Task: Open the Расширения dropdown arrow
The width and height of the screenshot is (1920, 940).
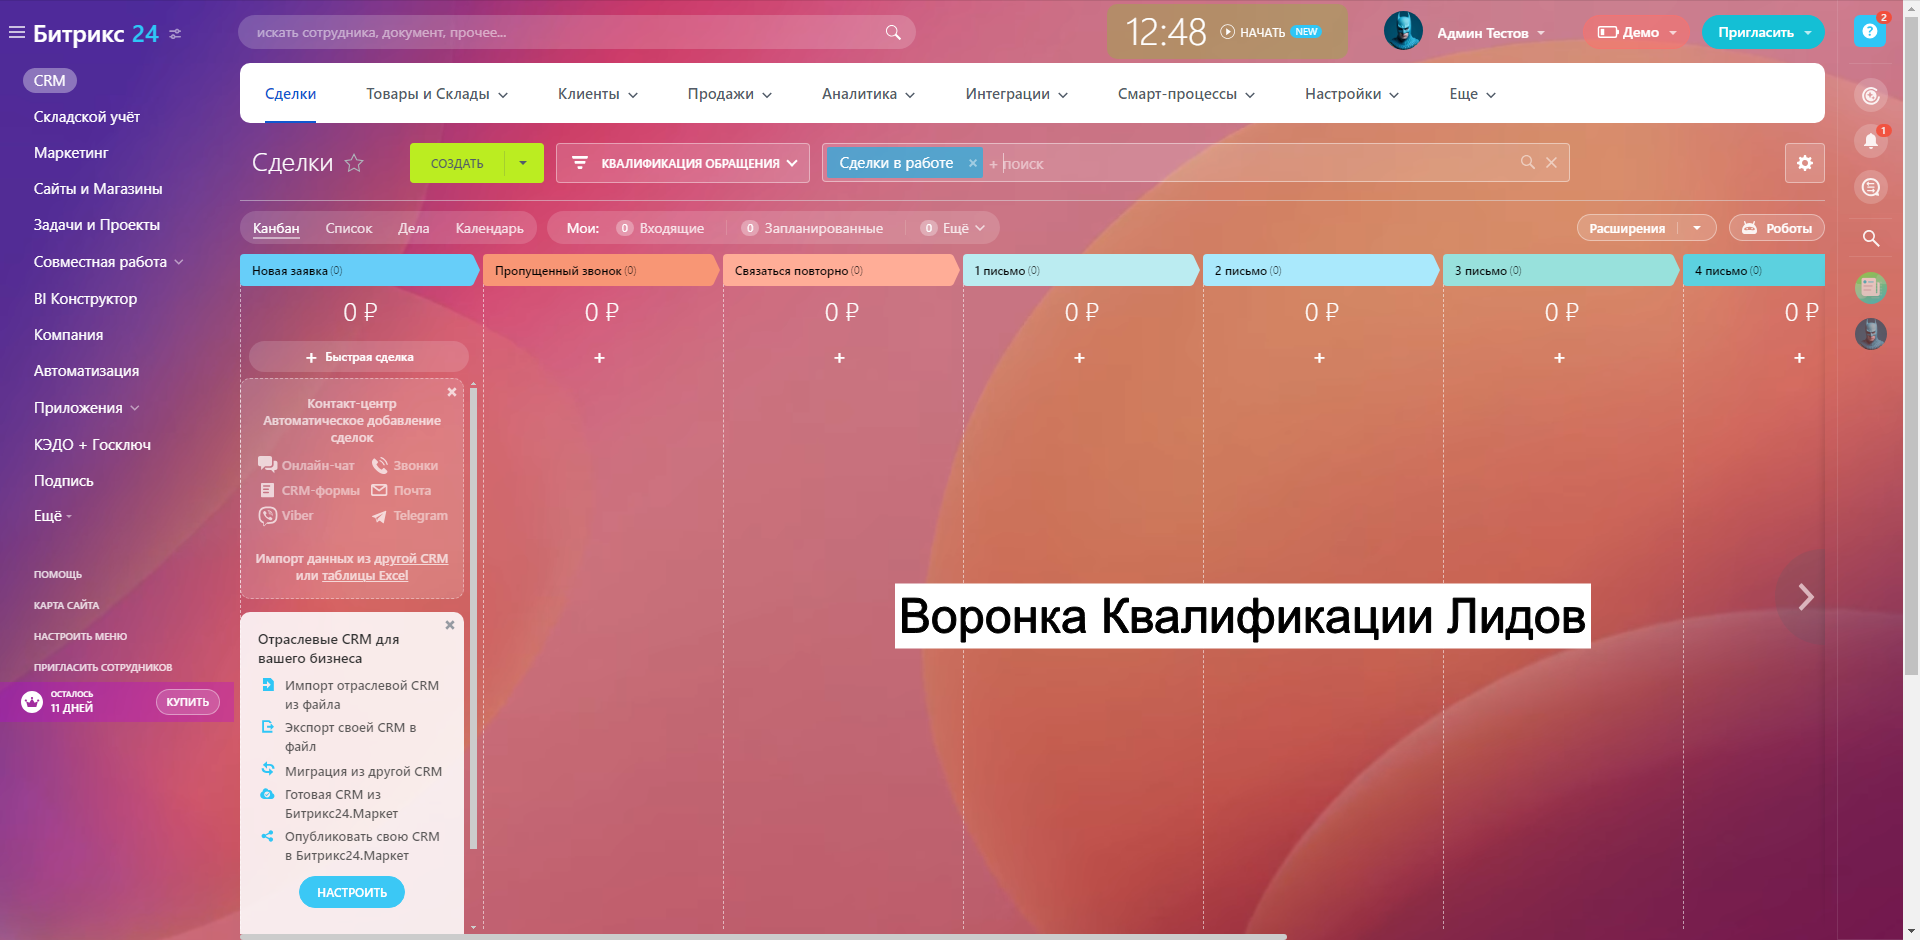Action: pos(1697,228)
